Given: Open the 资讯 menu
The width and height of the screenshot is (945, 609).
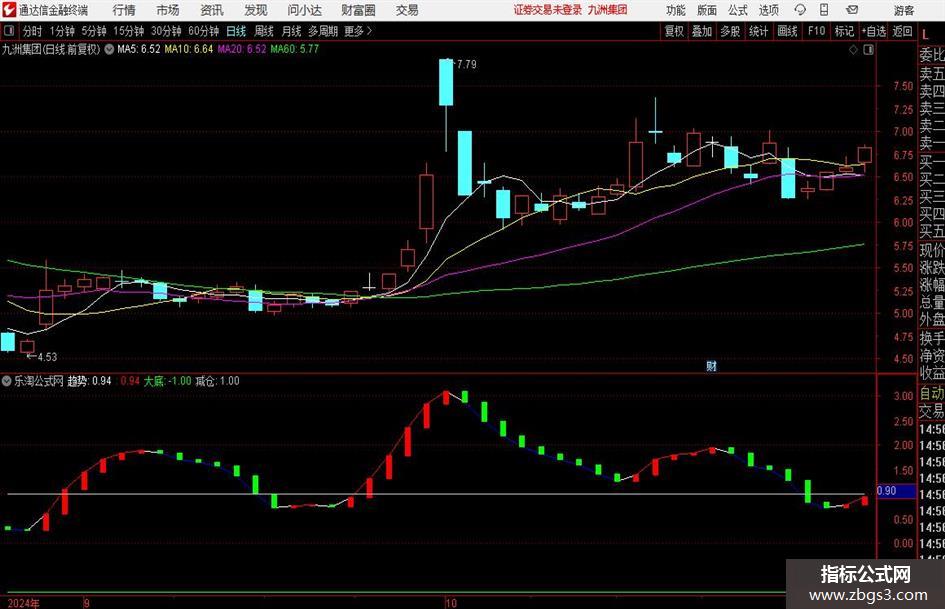Looking at the screenshot, I should [x=212, y=10].
